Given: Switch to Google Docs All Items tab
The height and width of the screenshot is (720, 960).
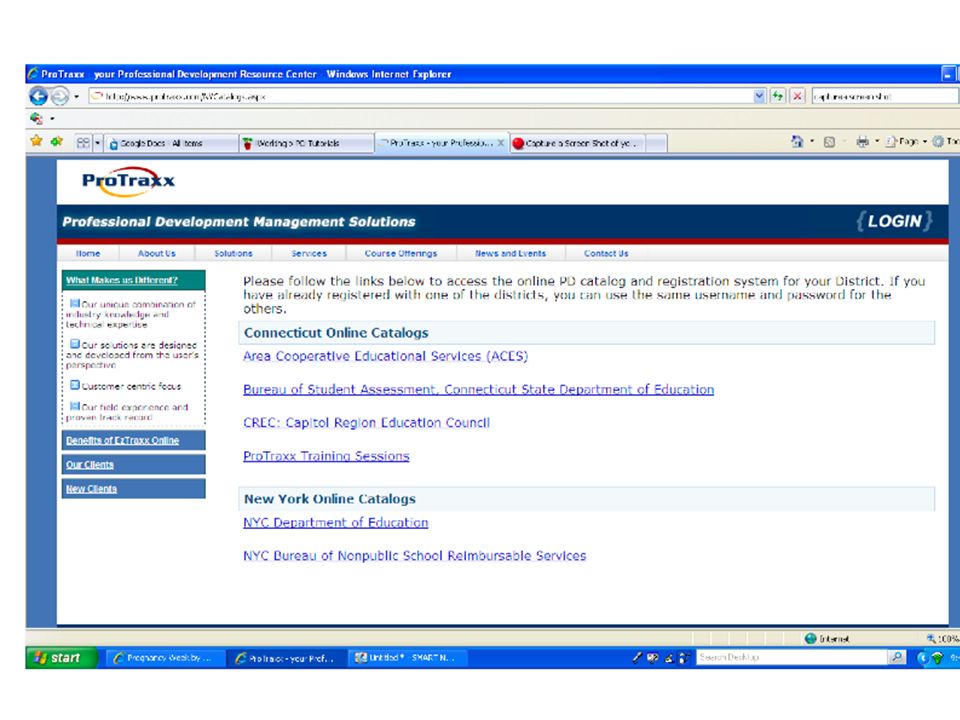Looking at the screenshot, I should (x=171, y=143).
